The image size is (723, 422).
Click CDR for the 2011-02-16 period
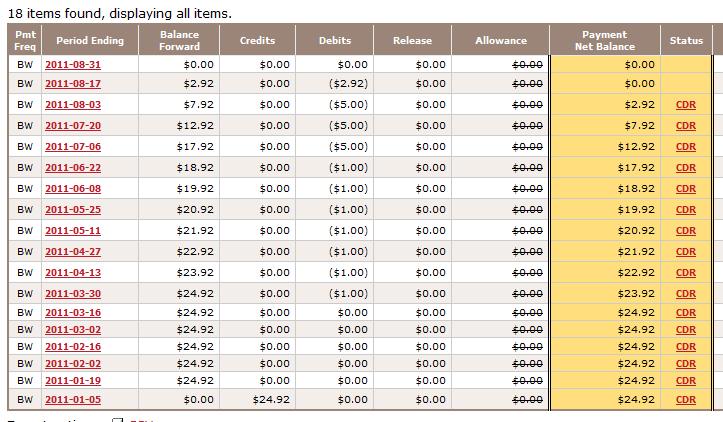(x=685, y=346)
